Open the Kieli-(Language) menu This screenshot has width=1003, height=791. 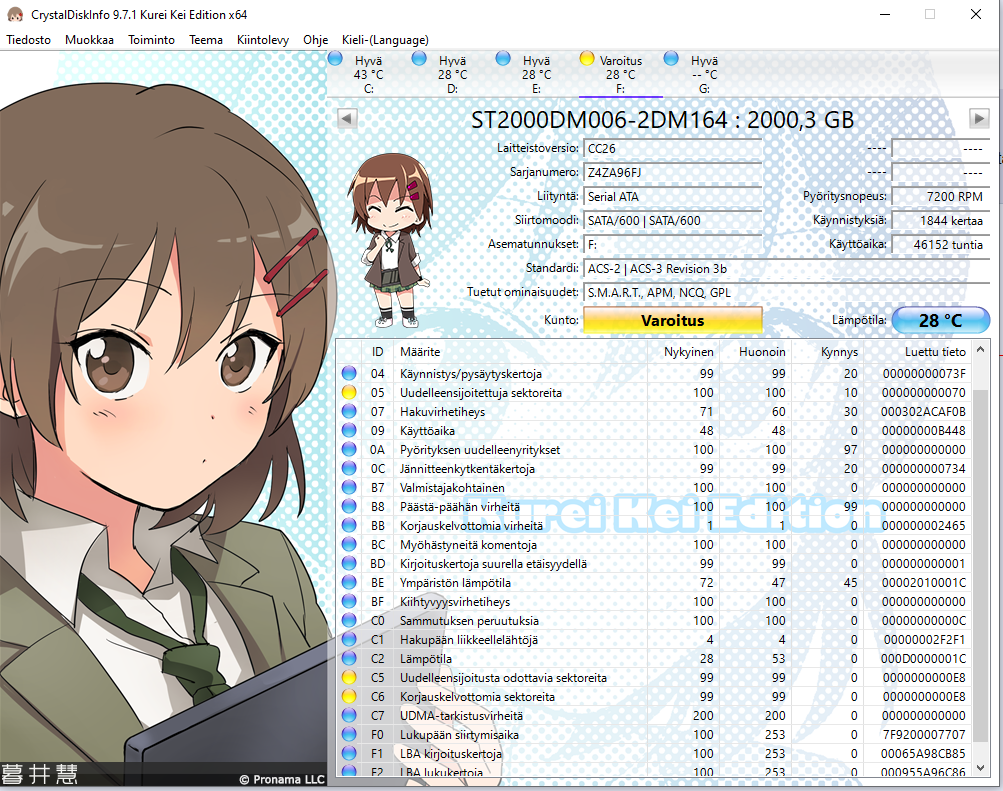pos(385,40)
